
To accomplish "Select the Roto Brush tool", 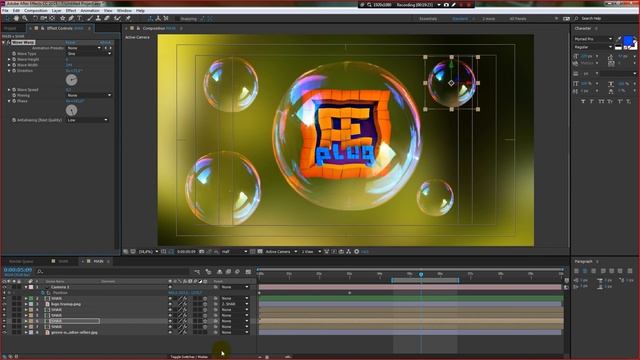I will (118, 18).
